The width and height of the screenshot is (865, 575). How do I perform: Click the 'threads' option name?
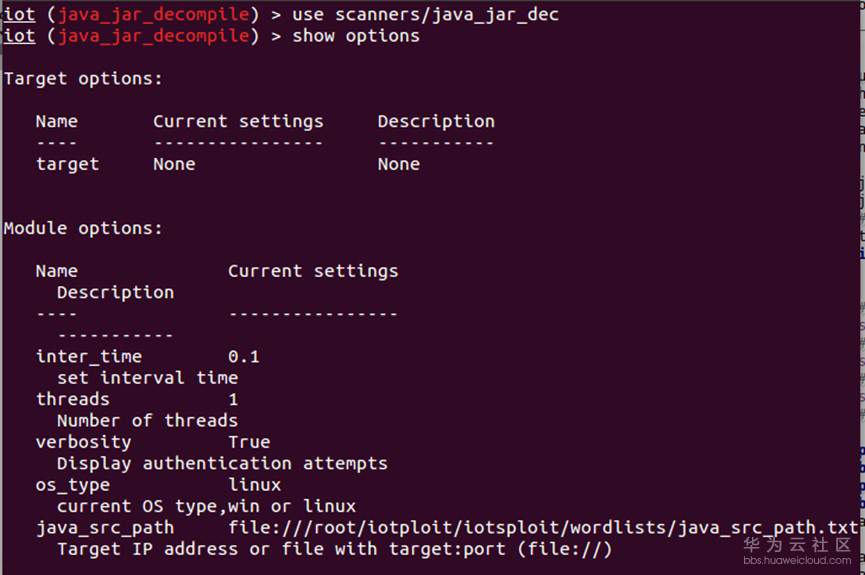pyautogui.click(x=73, y=399)
